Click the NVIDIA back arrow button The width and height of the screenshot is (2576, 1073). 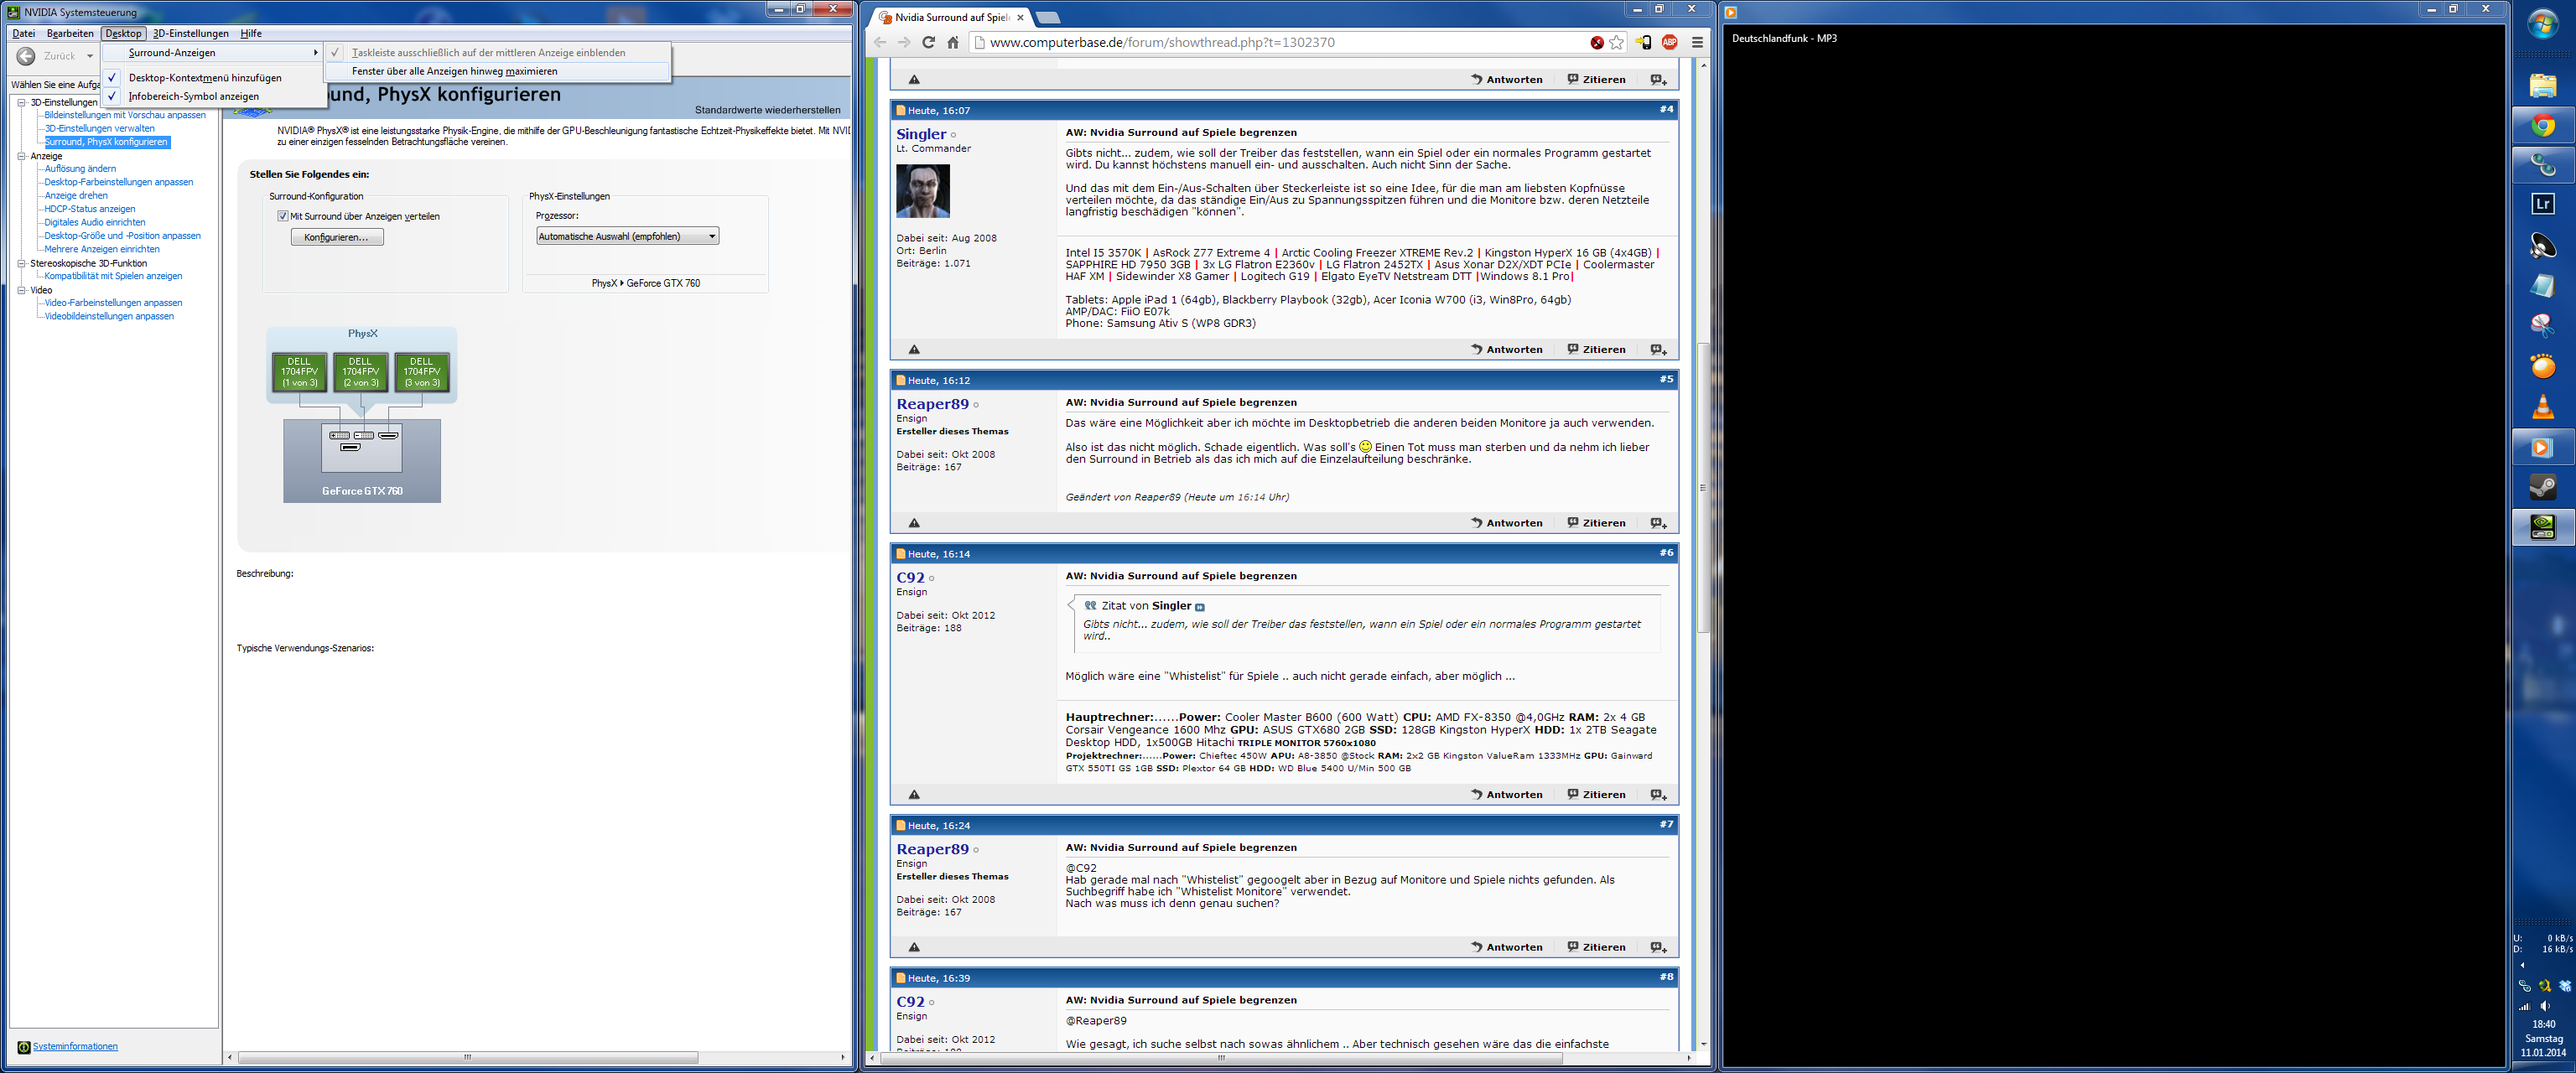27,56
